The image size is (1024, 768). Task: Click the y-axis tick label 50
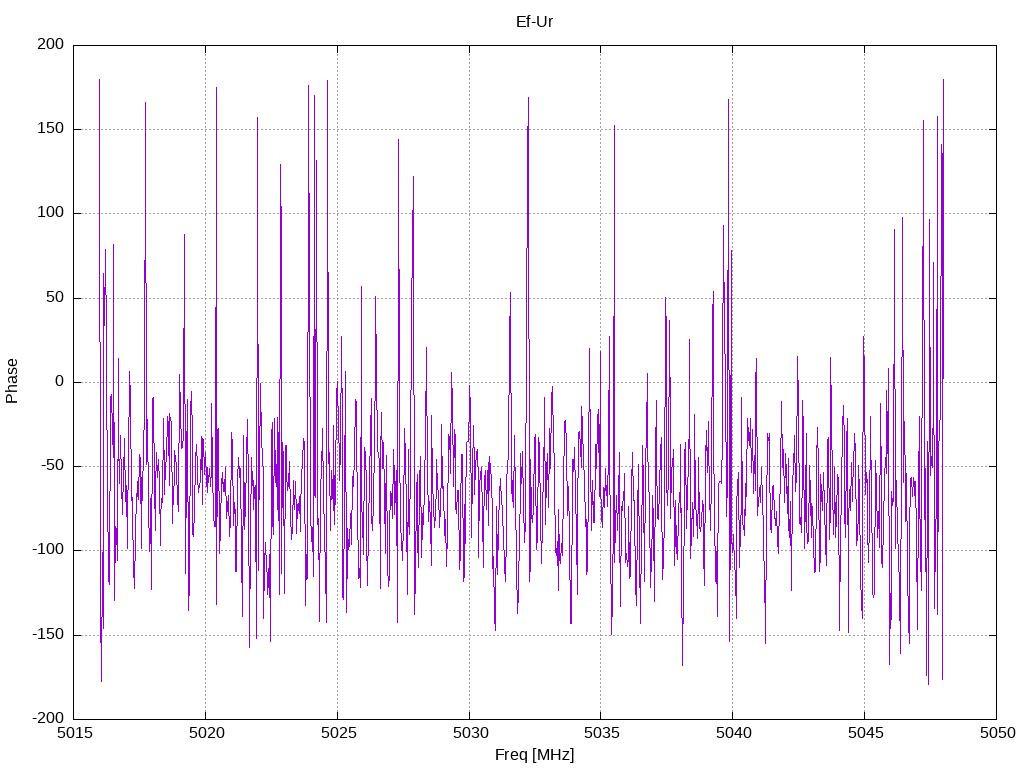pos(56,297)
